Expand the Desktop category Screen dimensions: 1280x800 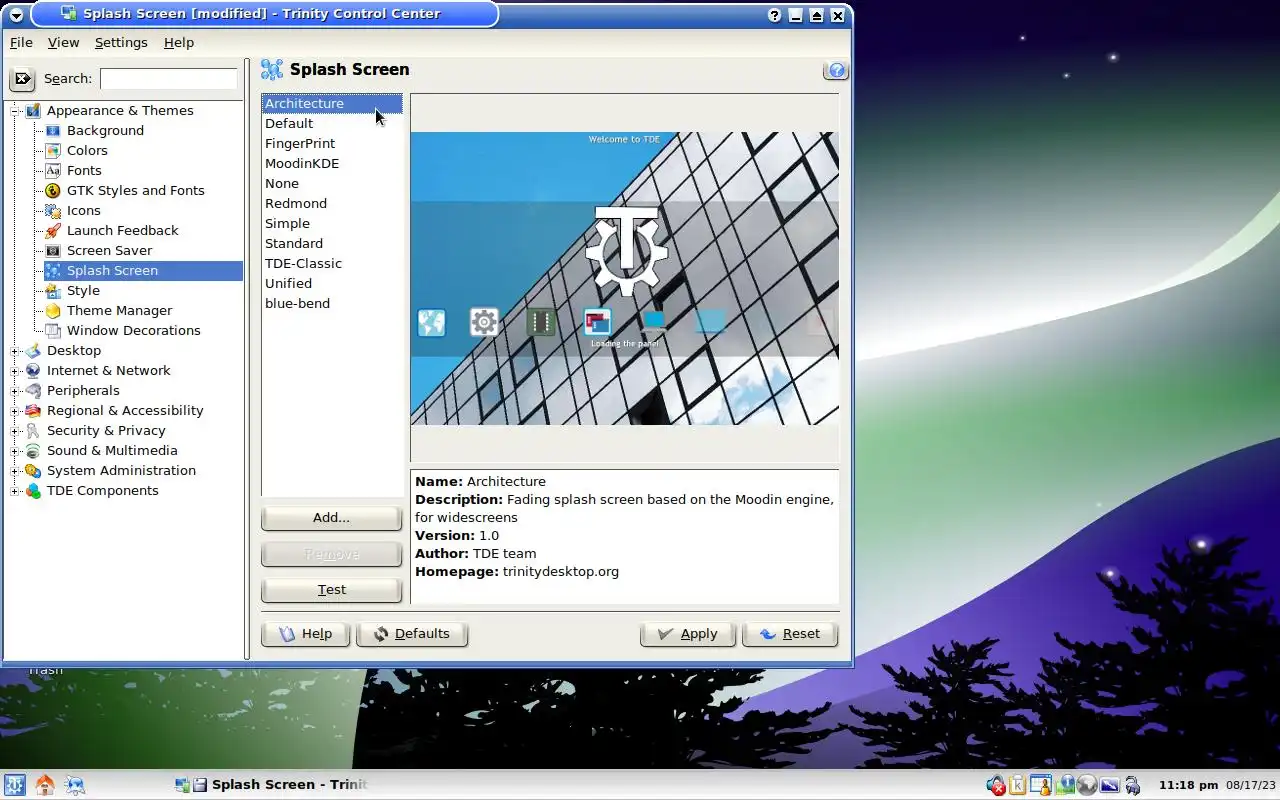click(x=15, y=351)
